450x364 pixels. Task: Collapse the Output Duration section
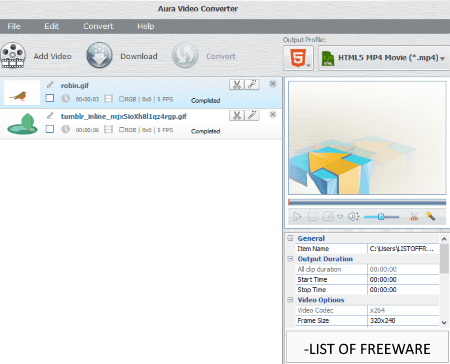coord(290,259)
